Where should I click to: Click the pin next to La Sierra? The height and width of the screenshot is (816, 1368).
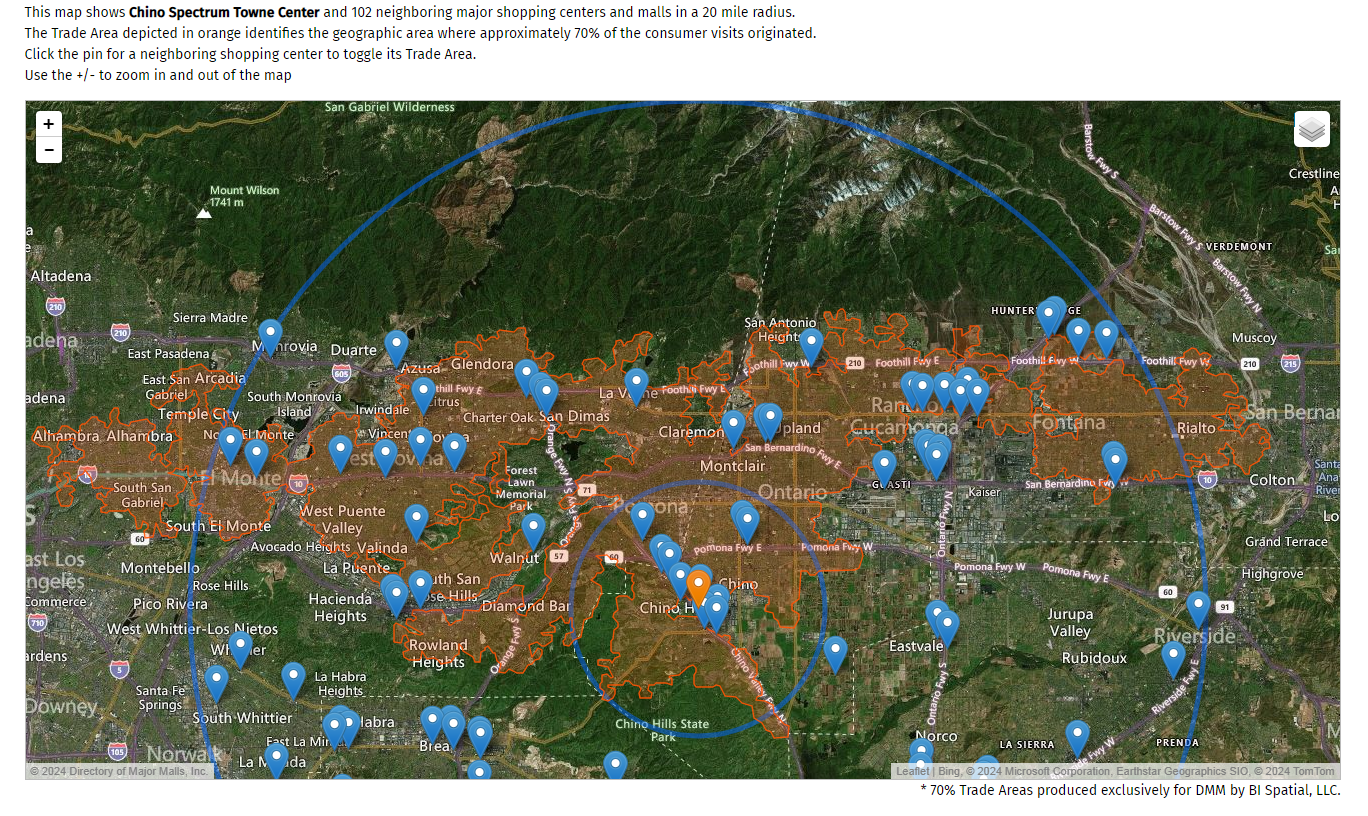pos(1077,735)
